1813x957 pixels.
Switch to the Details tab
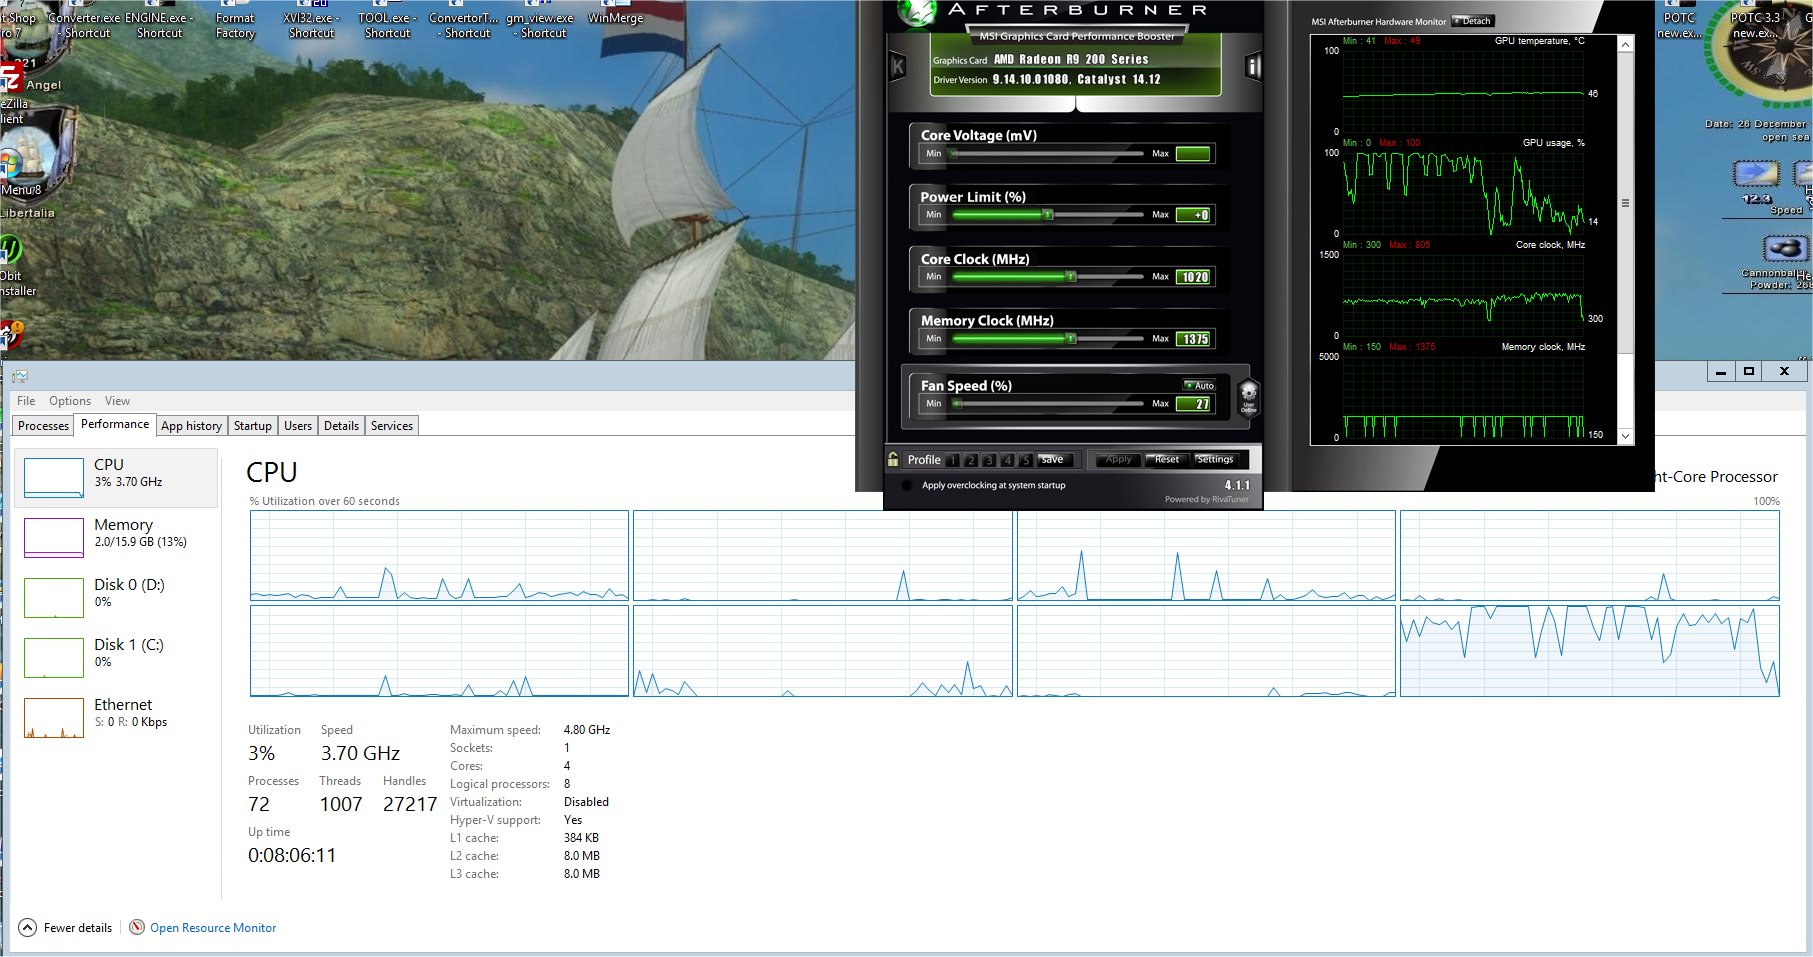[x=341, y=425]
